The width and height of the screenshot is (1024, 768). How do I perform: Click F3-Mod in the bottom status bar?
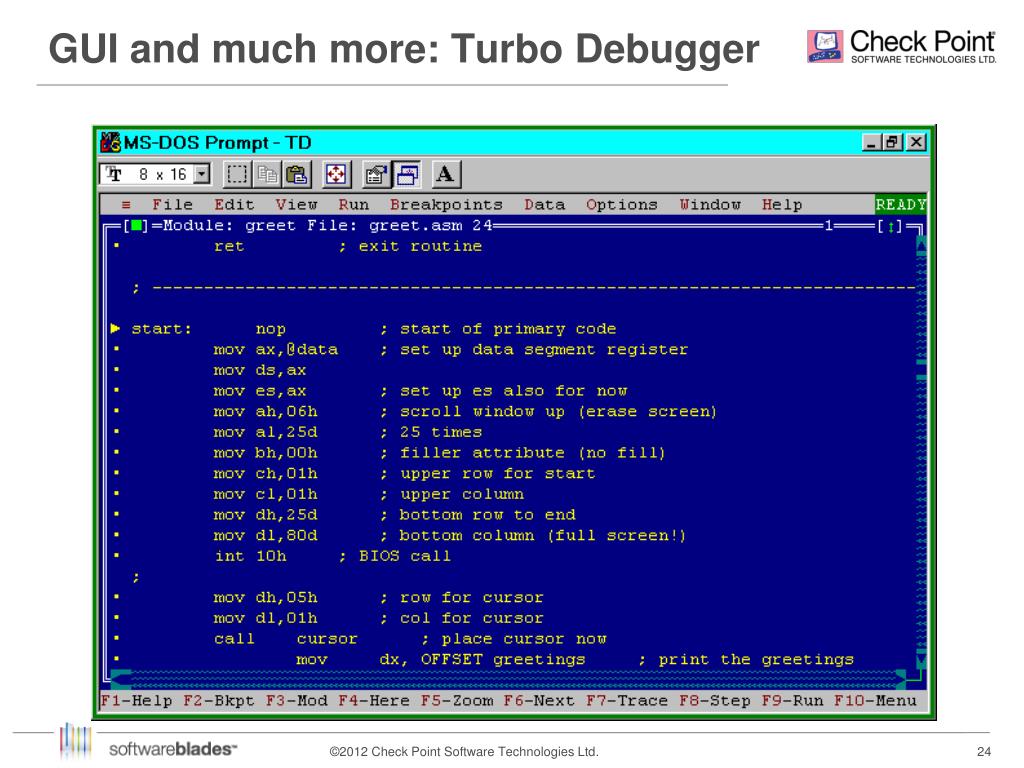[x=296, y=701]
